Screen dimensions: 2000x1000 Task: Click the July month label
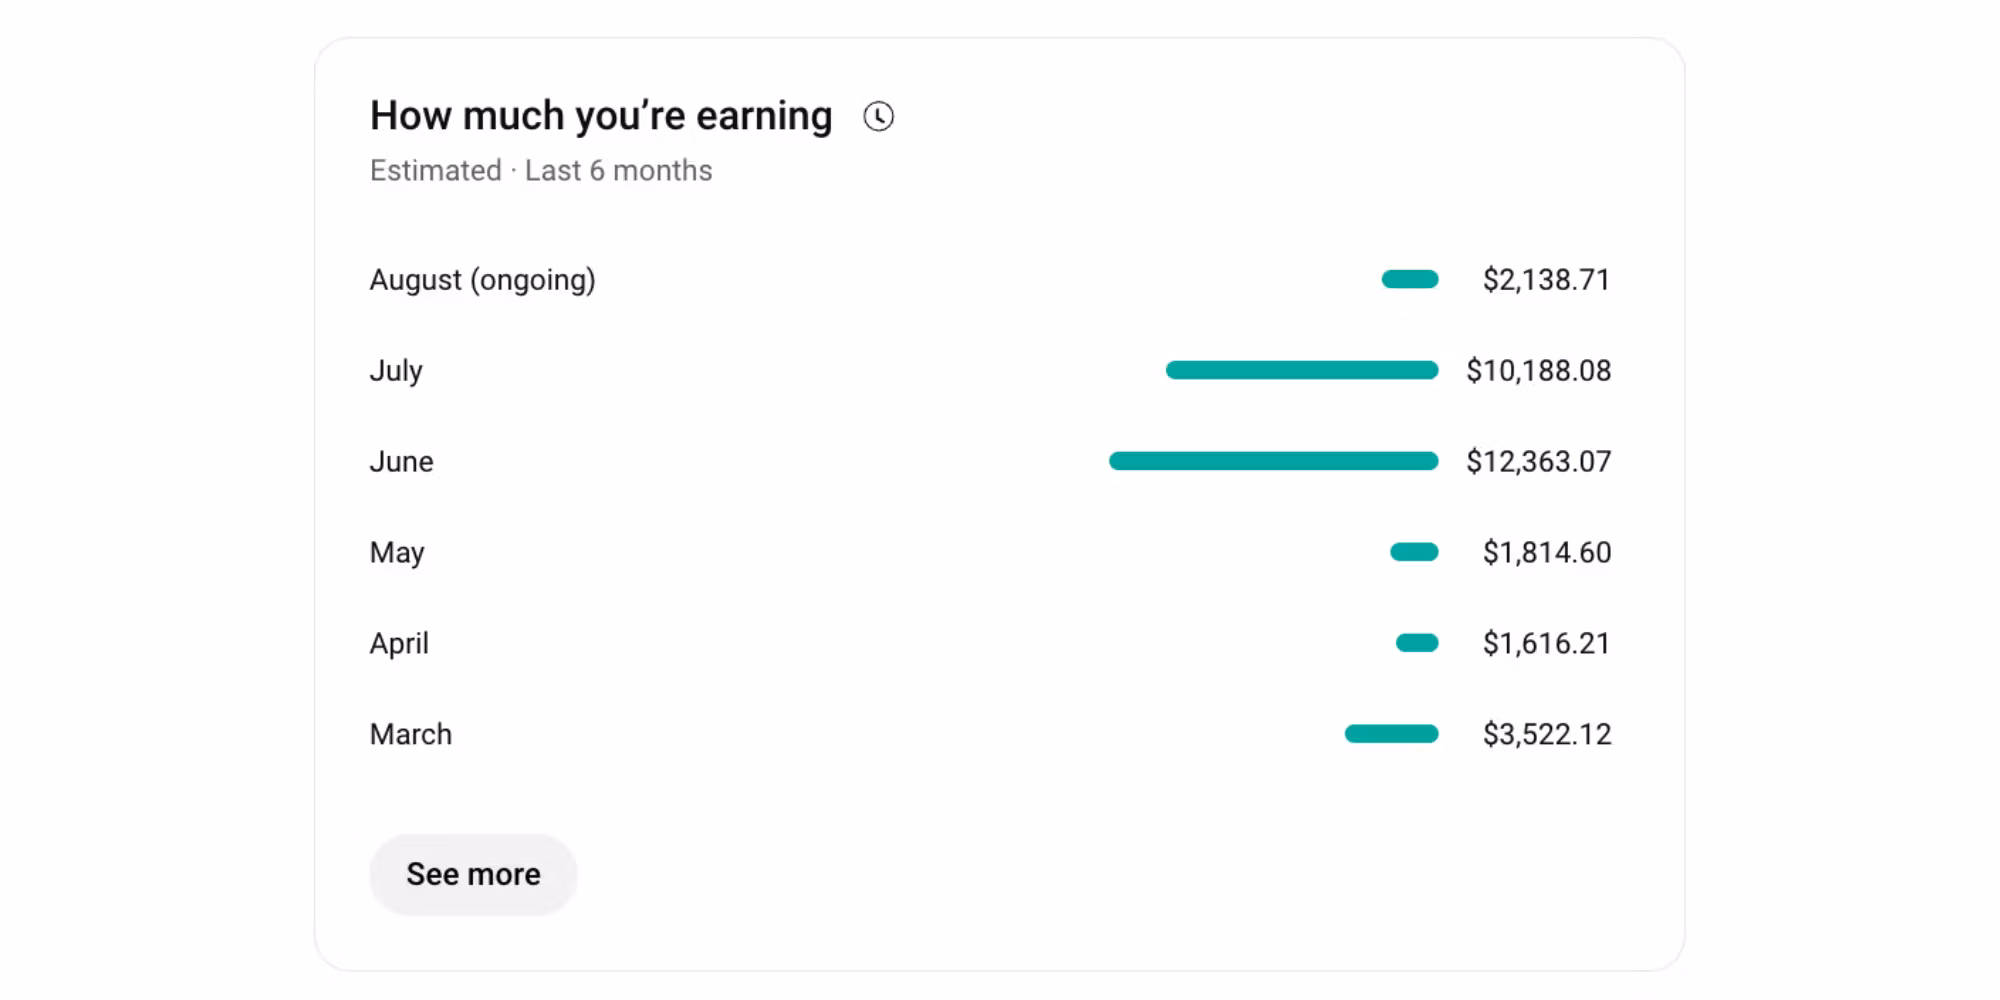pyautogui.click(x=396, y=371)
